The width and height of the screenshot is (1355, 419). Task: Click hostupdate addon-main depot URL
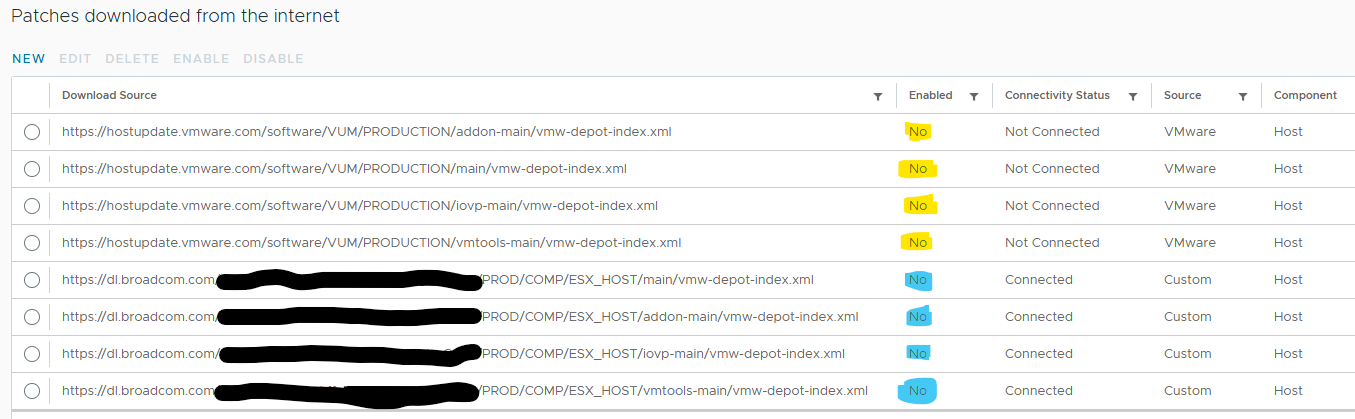pos(366,132)
